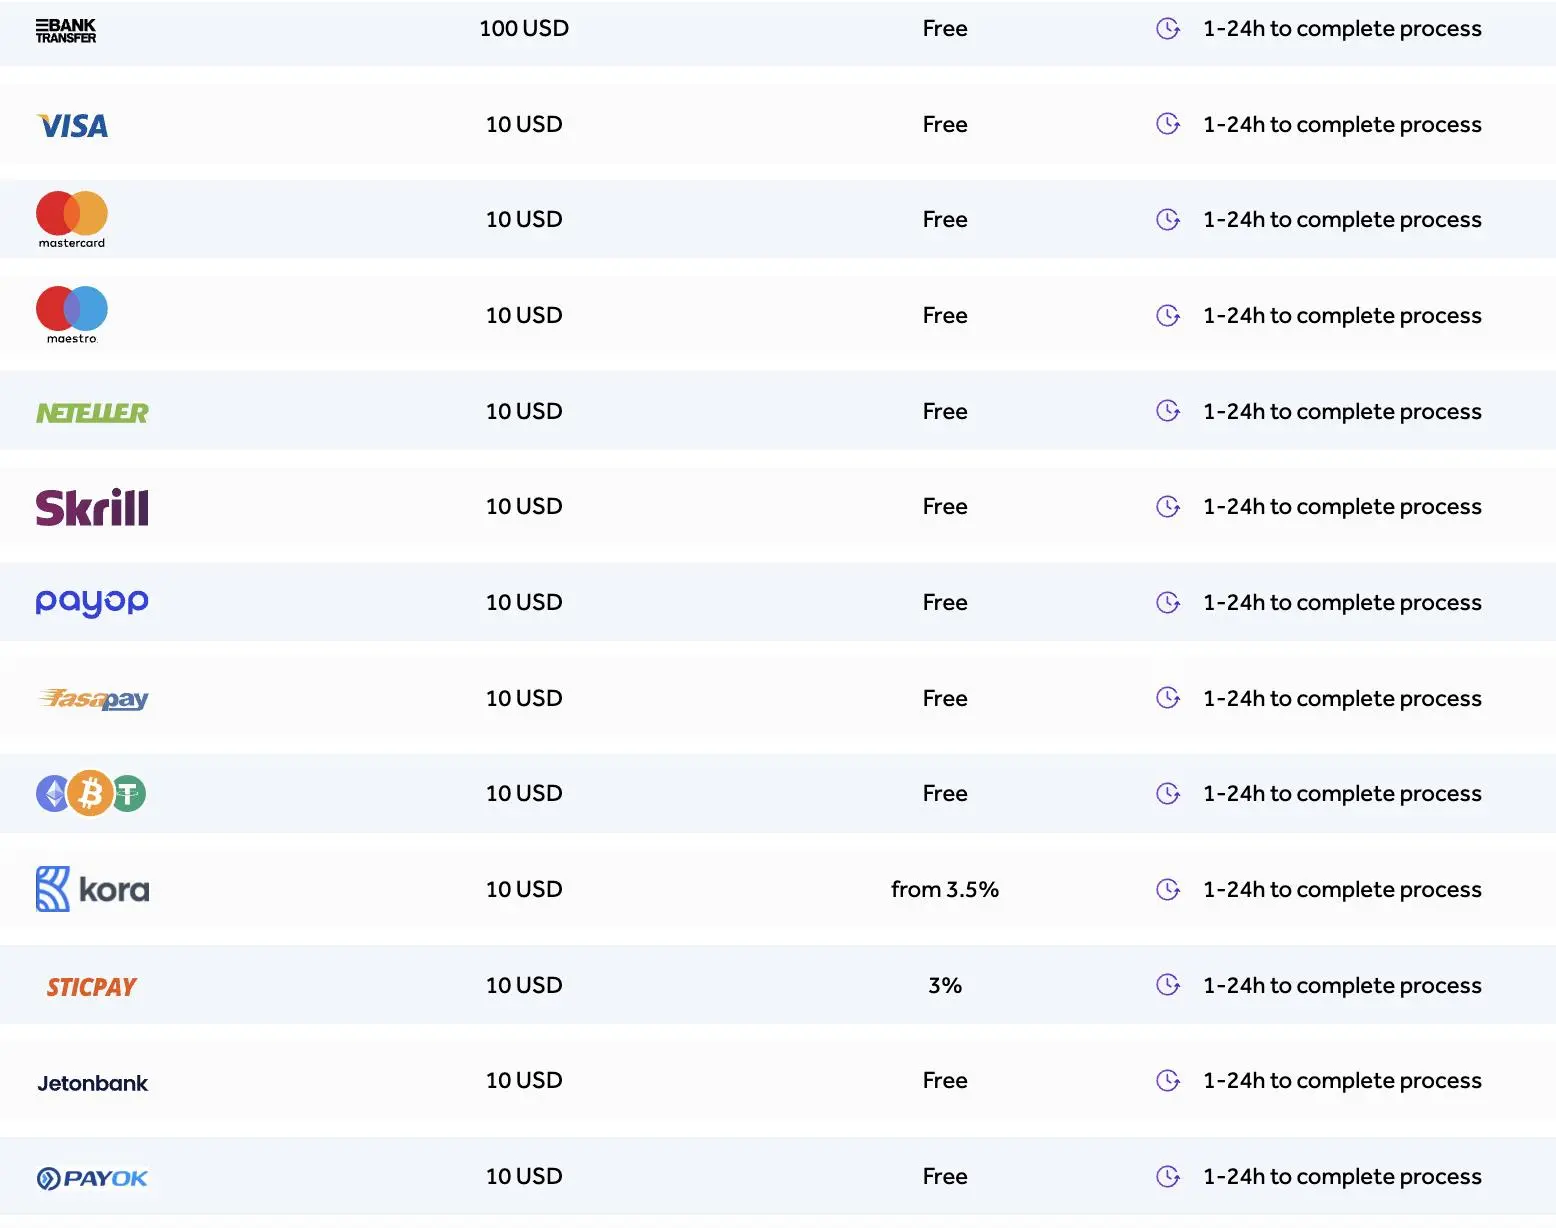Click the "Free" fee in the Mastercard row
Image resolution: width=1556 pixels, height=1228 pixels.
[x=945, y=219]
